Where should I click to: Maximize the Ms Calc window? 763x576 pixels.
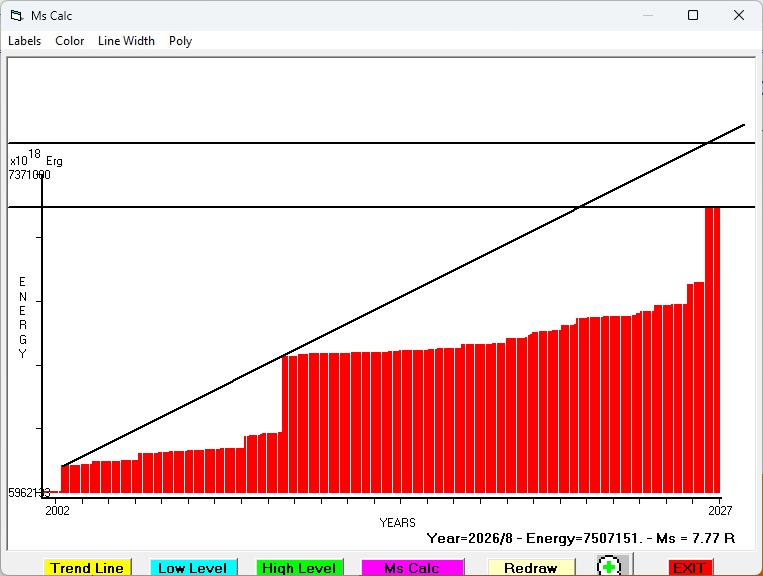pos(693,15)
